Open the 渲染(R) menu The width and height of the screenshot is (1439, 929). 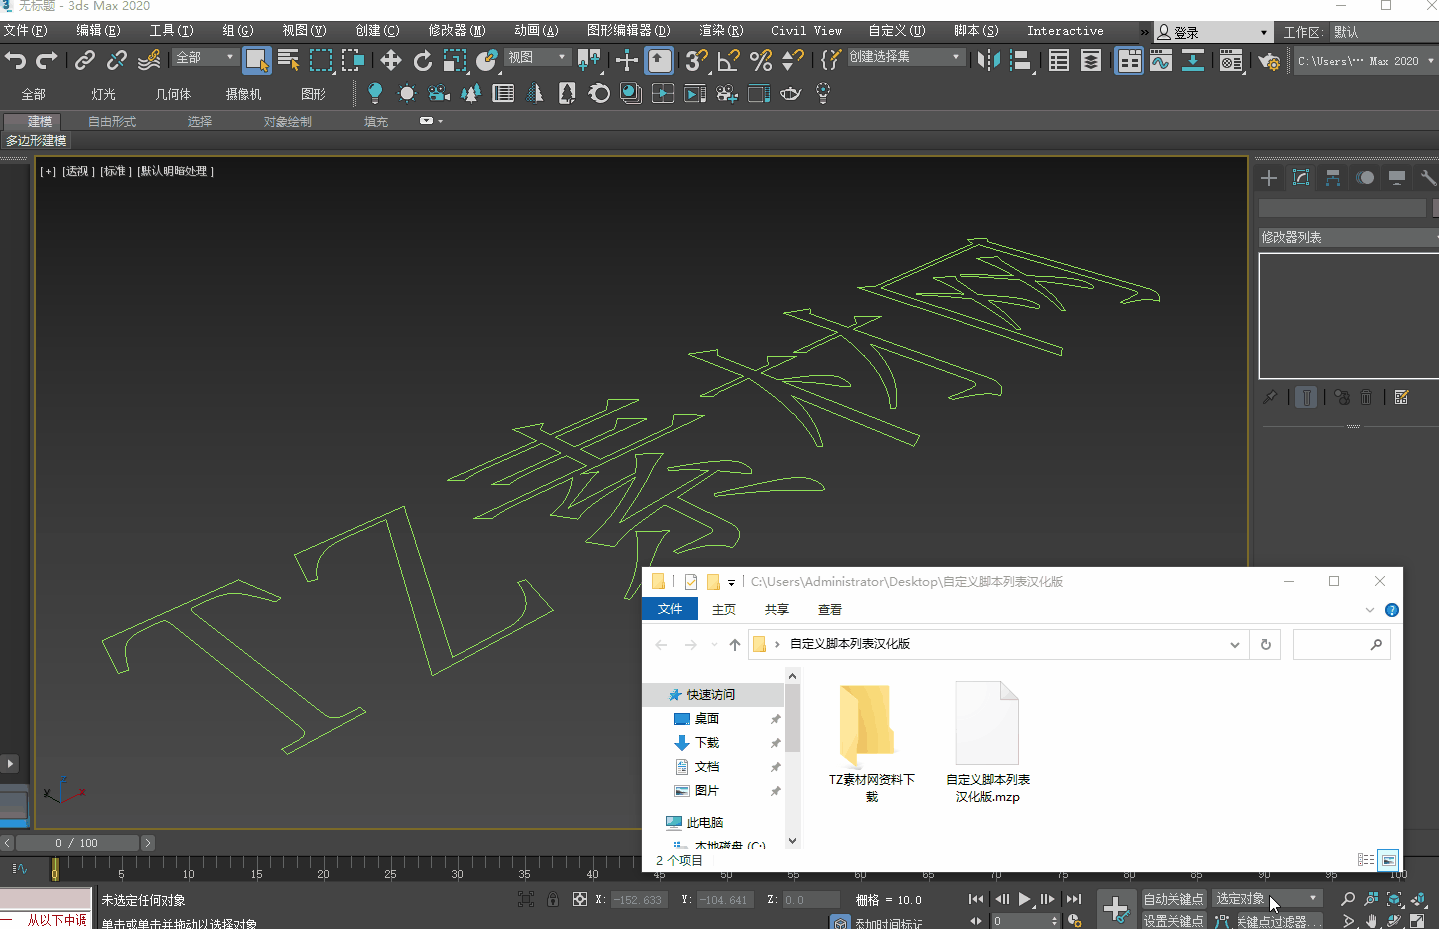pos(721,31)
